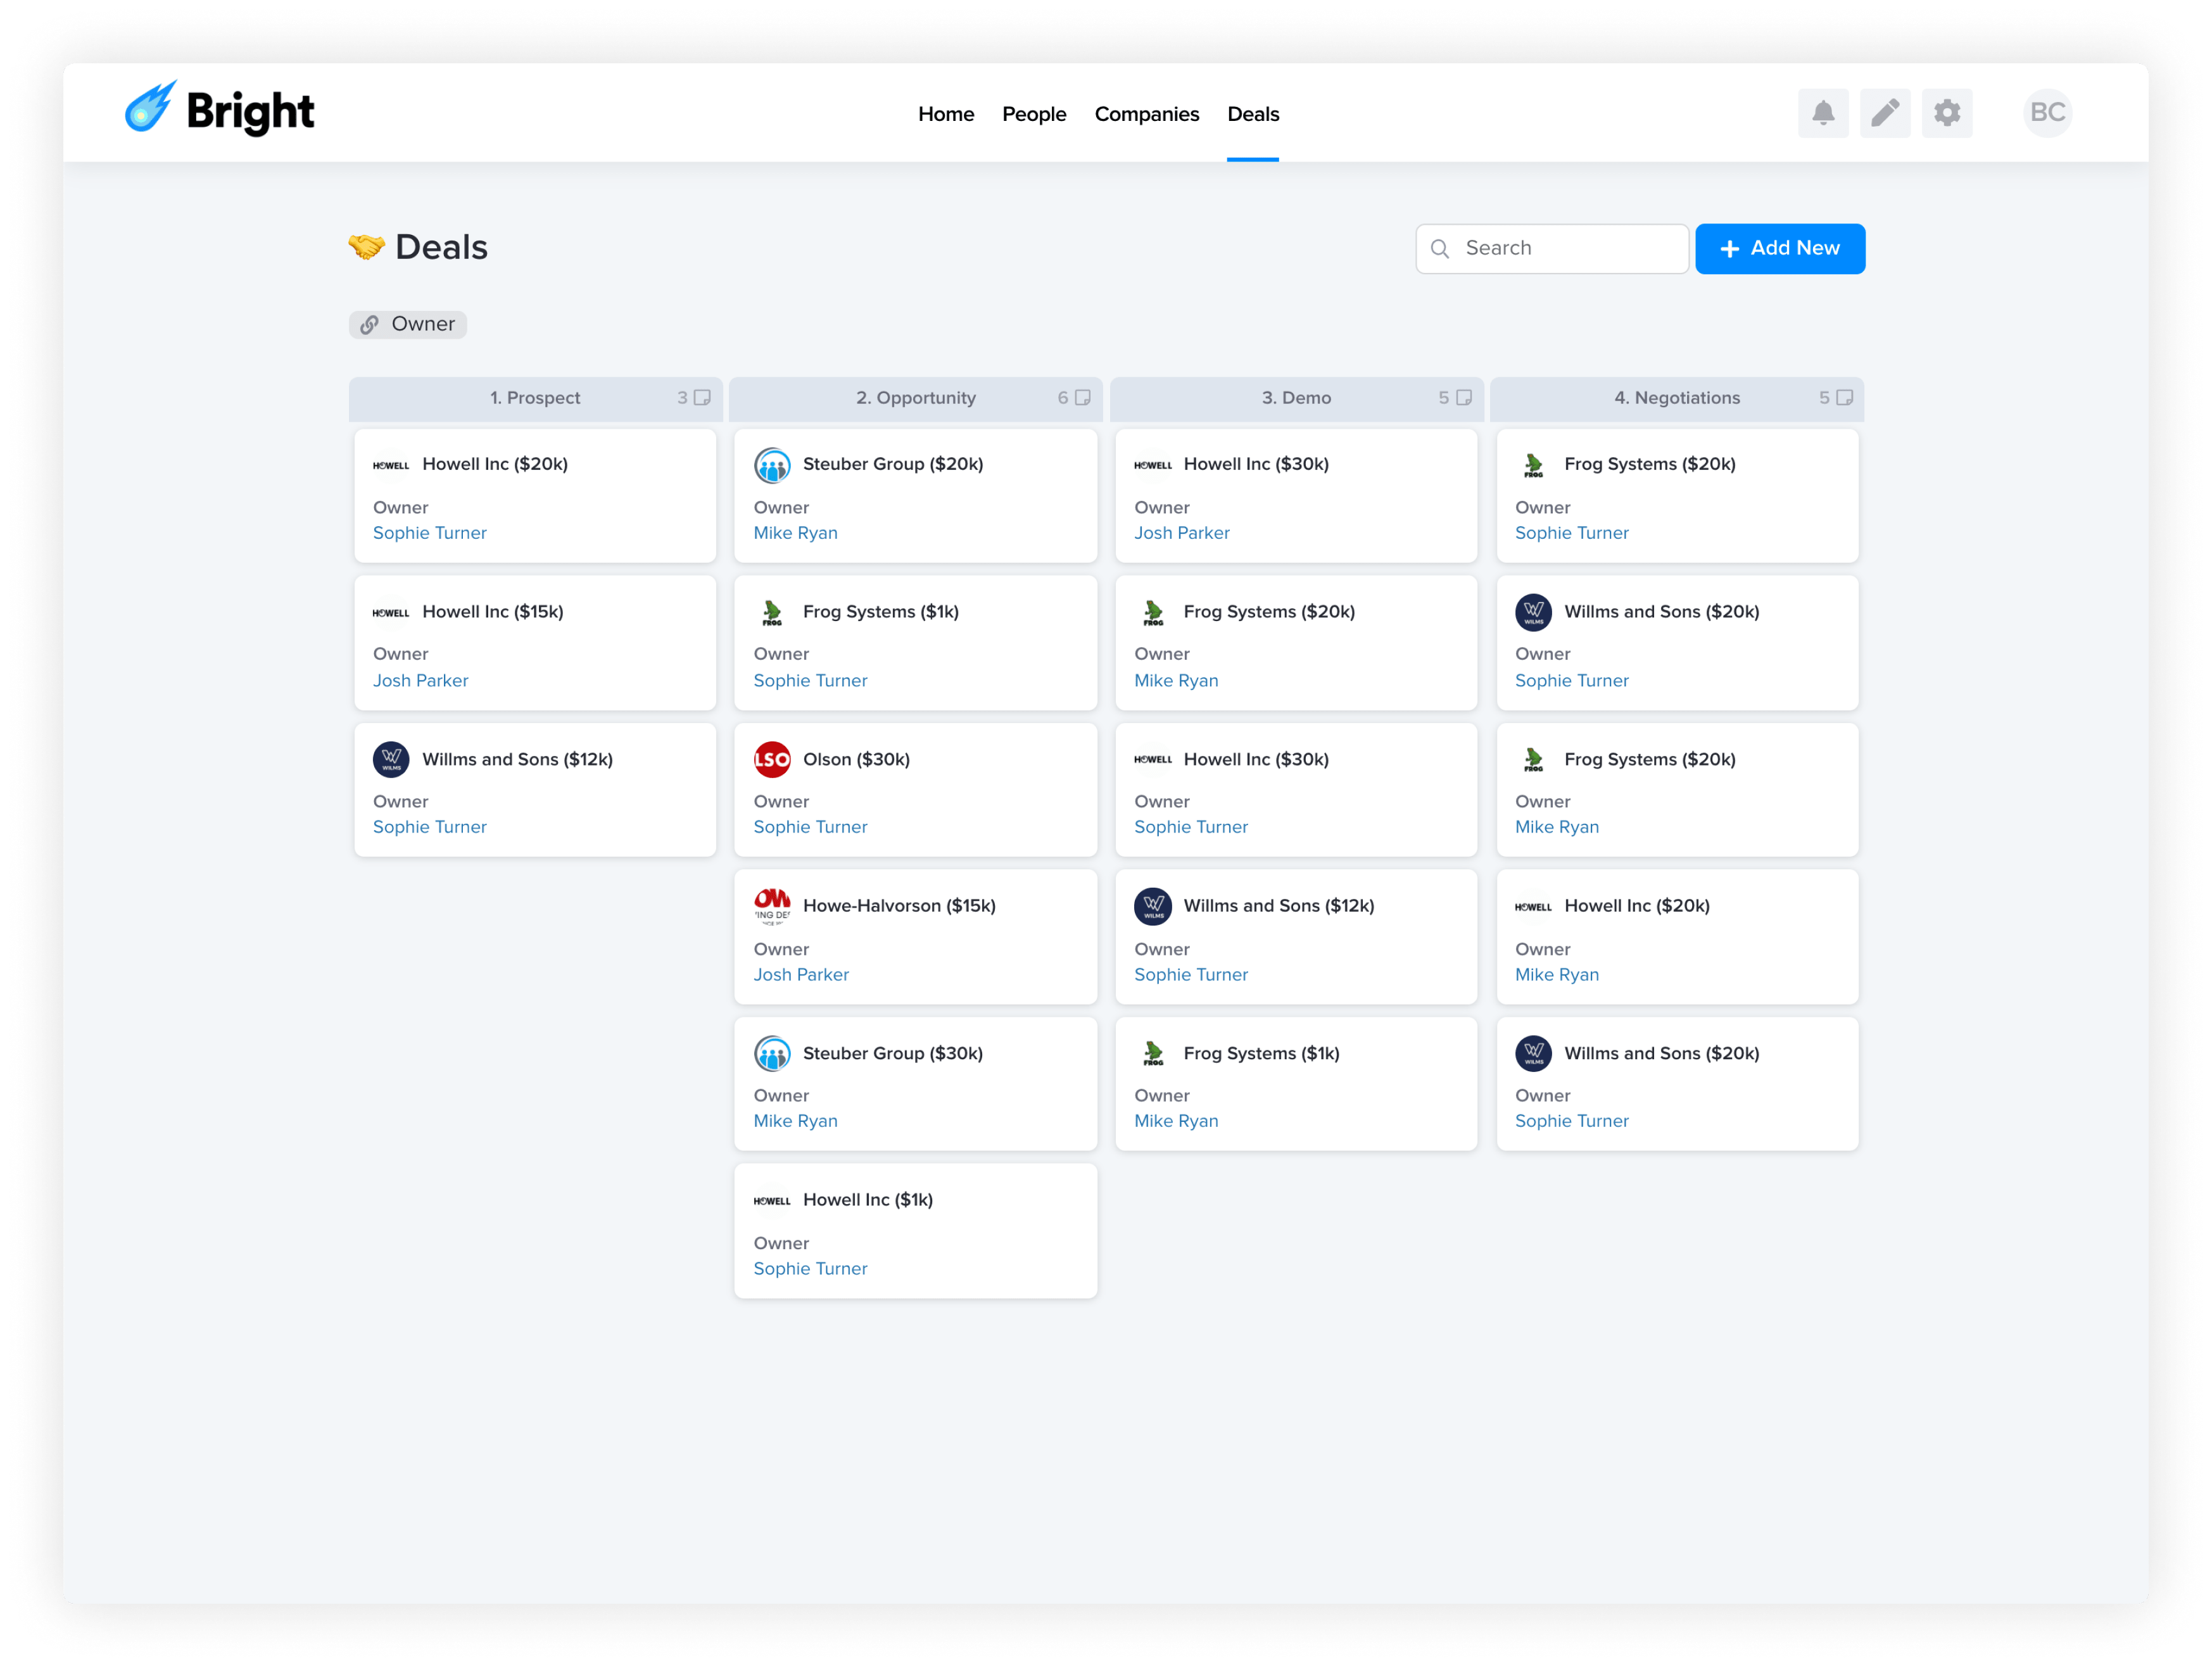Open notifications bell icon
The image size is (2212, 1667).
(x=1822, y=113)
